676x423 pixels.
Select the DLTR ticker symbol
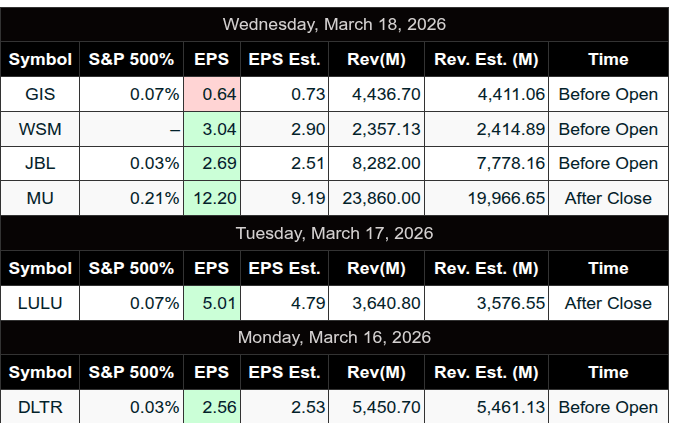click(40, 407)
